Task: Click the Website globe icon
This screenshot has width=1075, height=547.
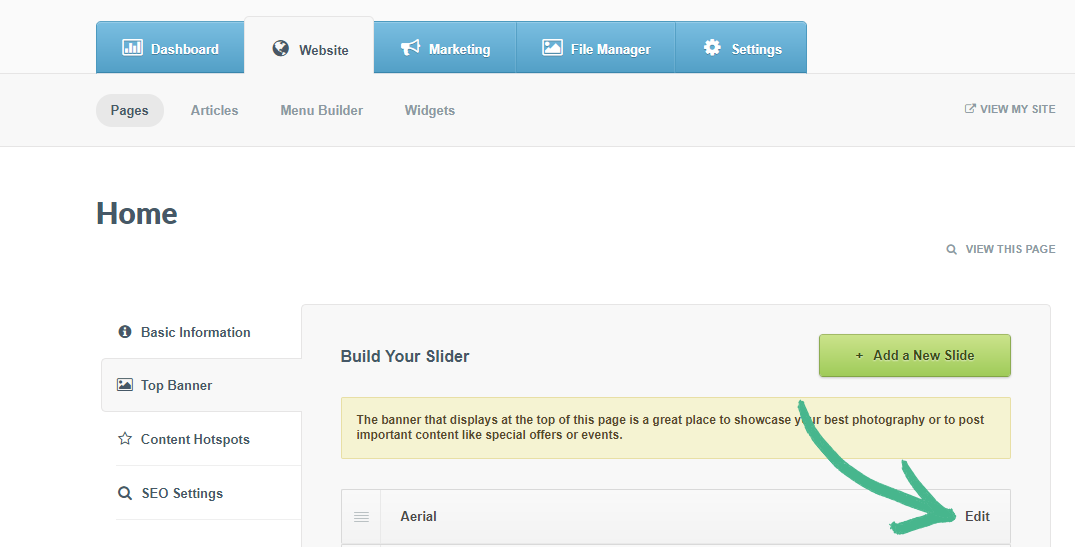Action: (281, 49)
